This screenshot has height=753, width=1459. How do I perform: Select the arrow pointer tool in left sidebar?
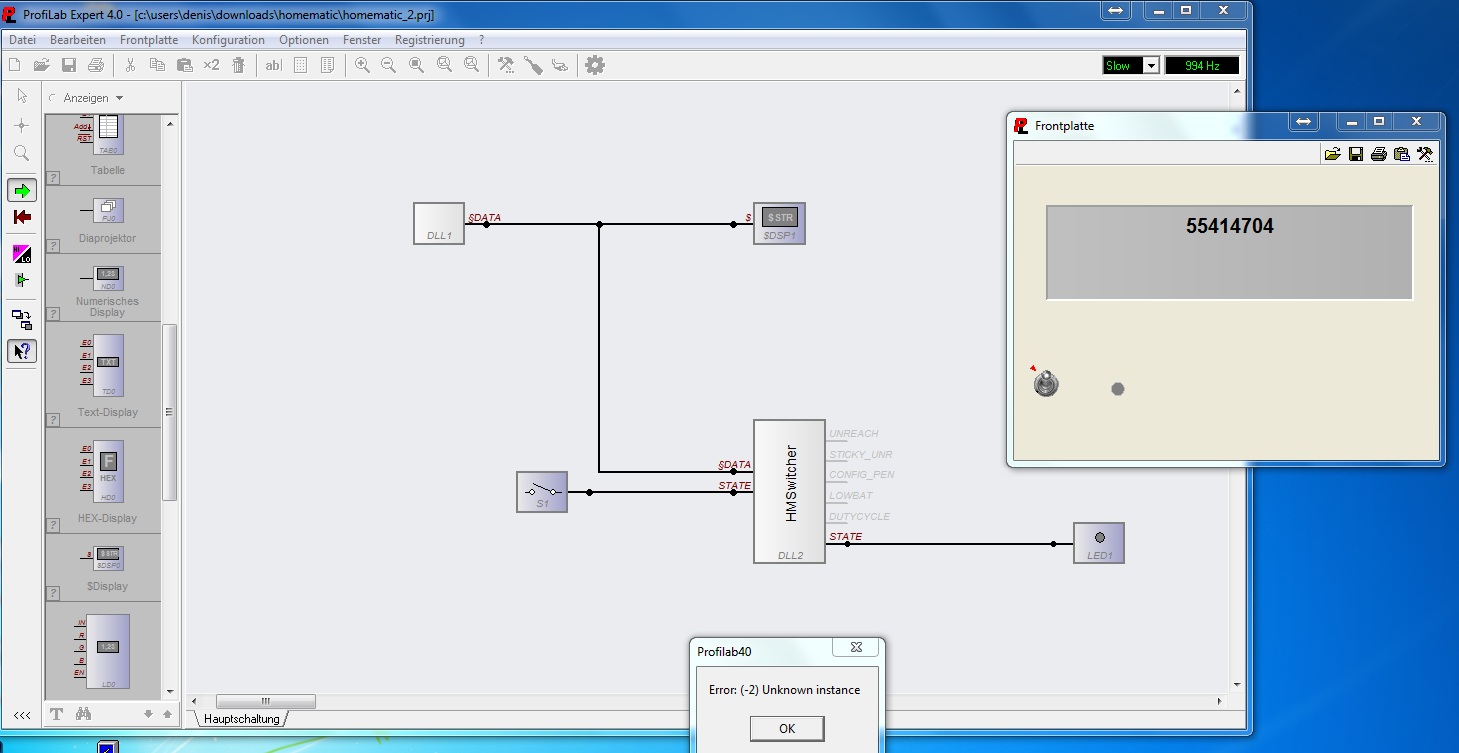pos(22,96)
